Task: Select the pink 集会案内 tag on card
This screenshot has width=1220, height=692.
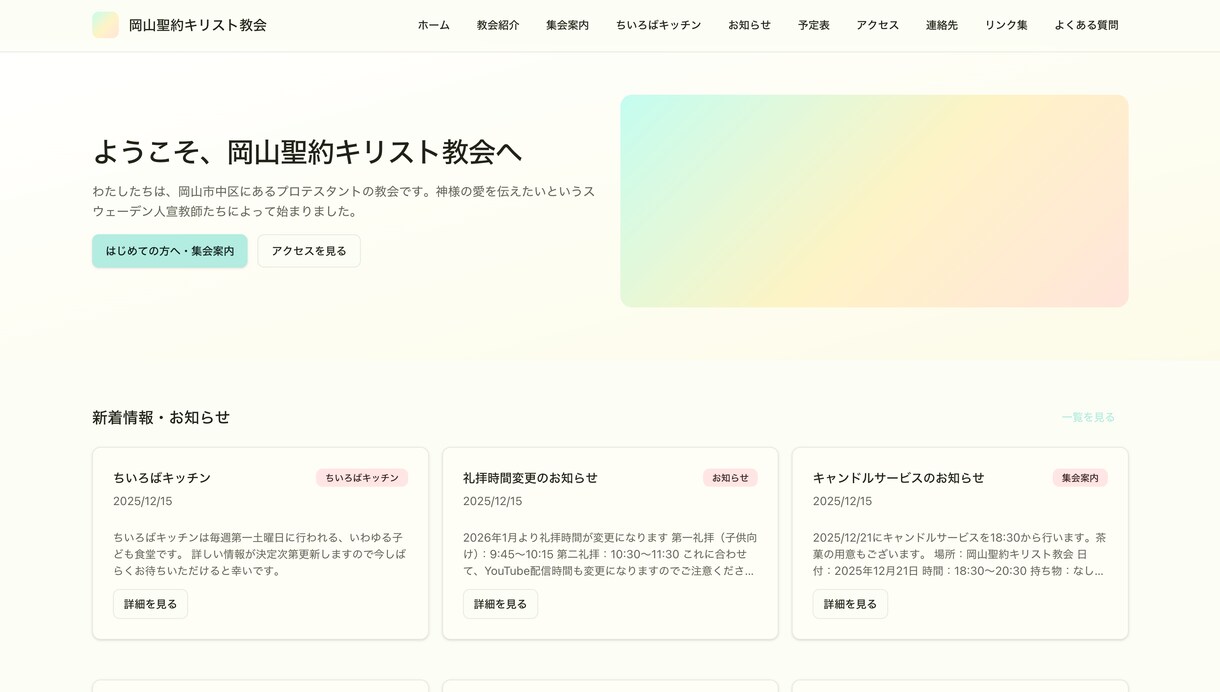Action: 1080,478
